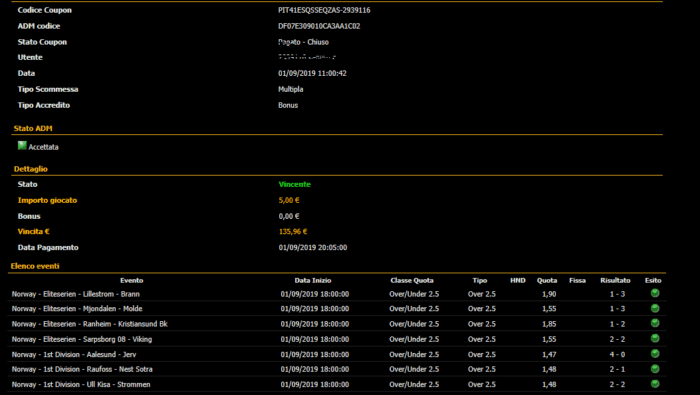Viewport: 700px width, 395px height.
Task: Click the 'Classe Quota' column header
Action: click(412, 280)
